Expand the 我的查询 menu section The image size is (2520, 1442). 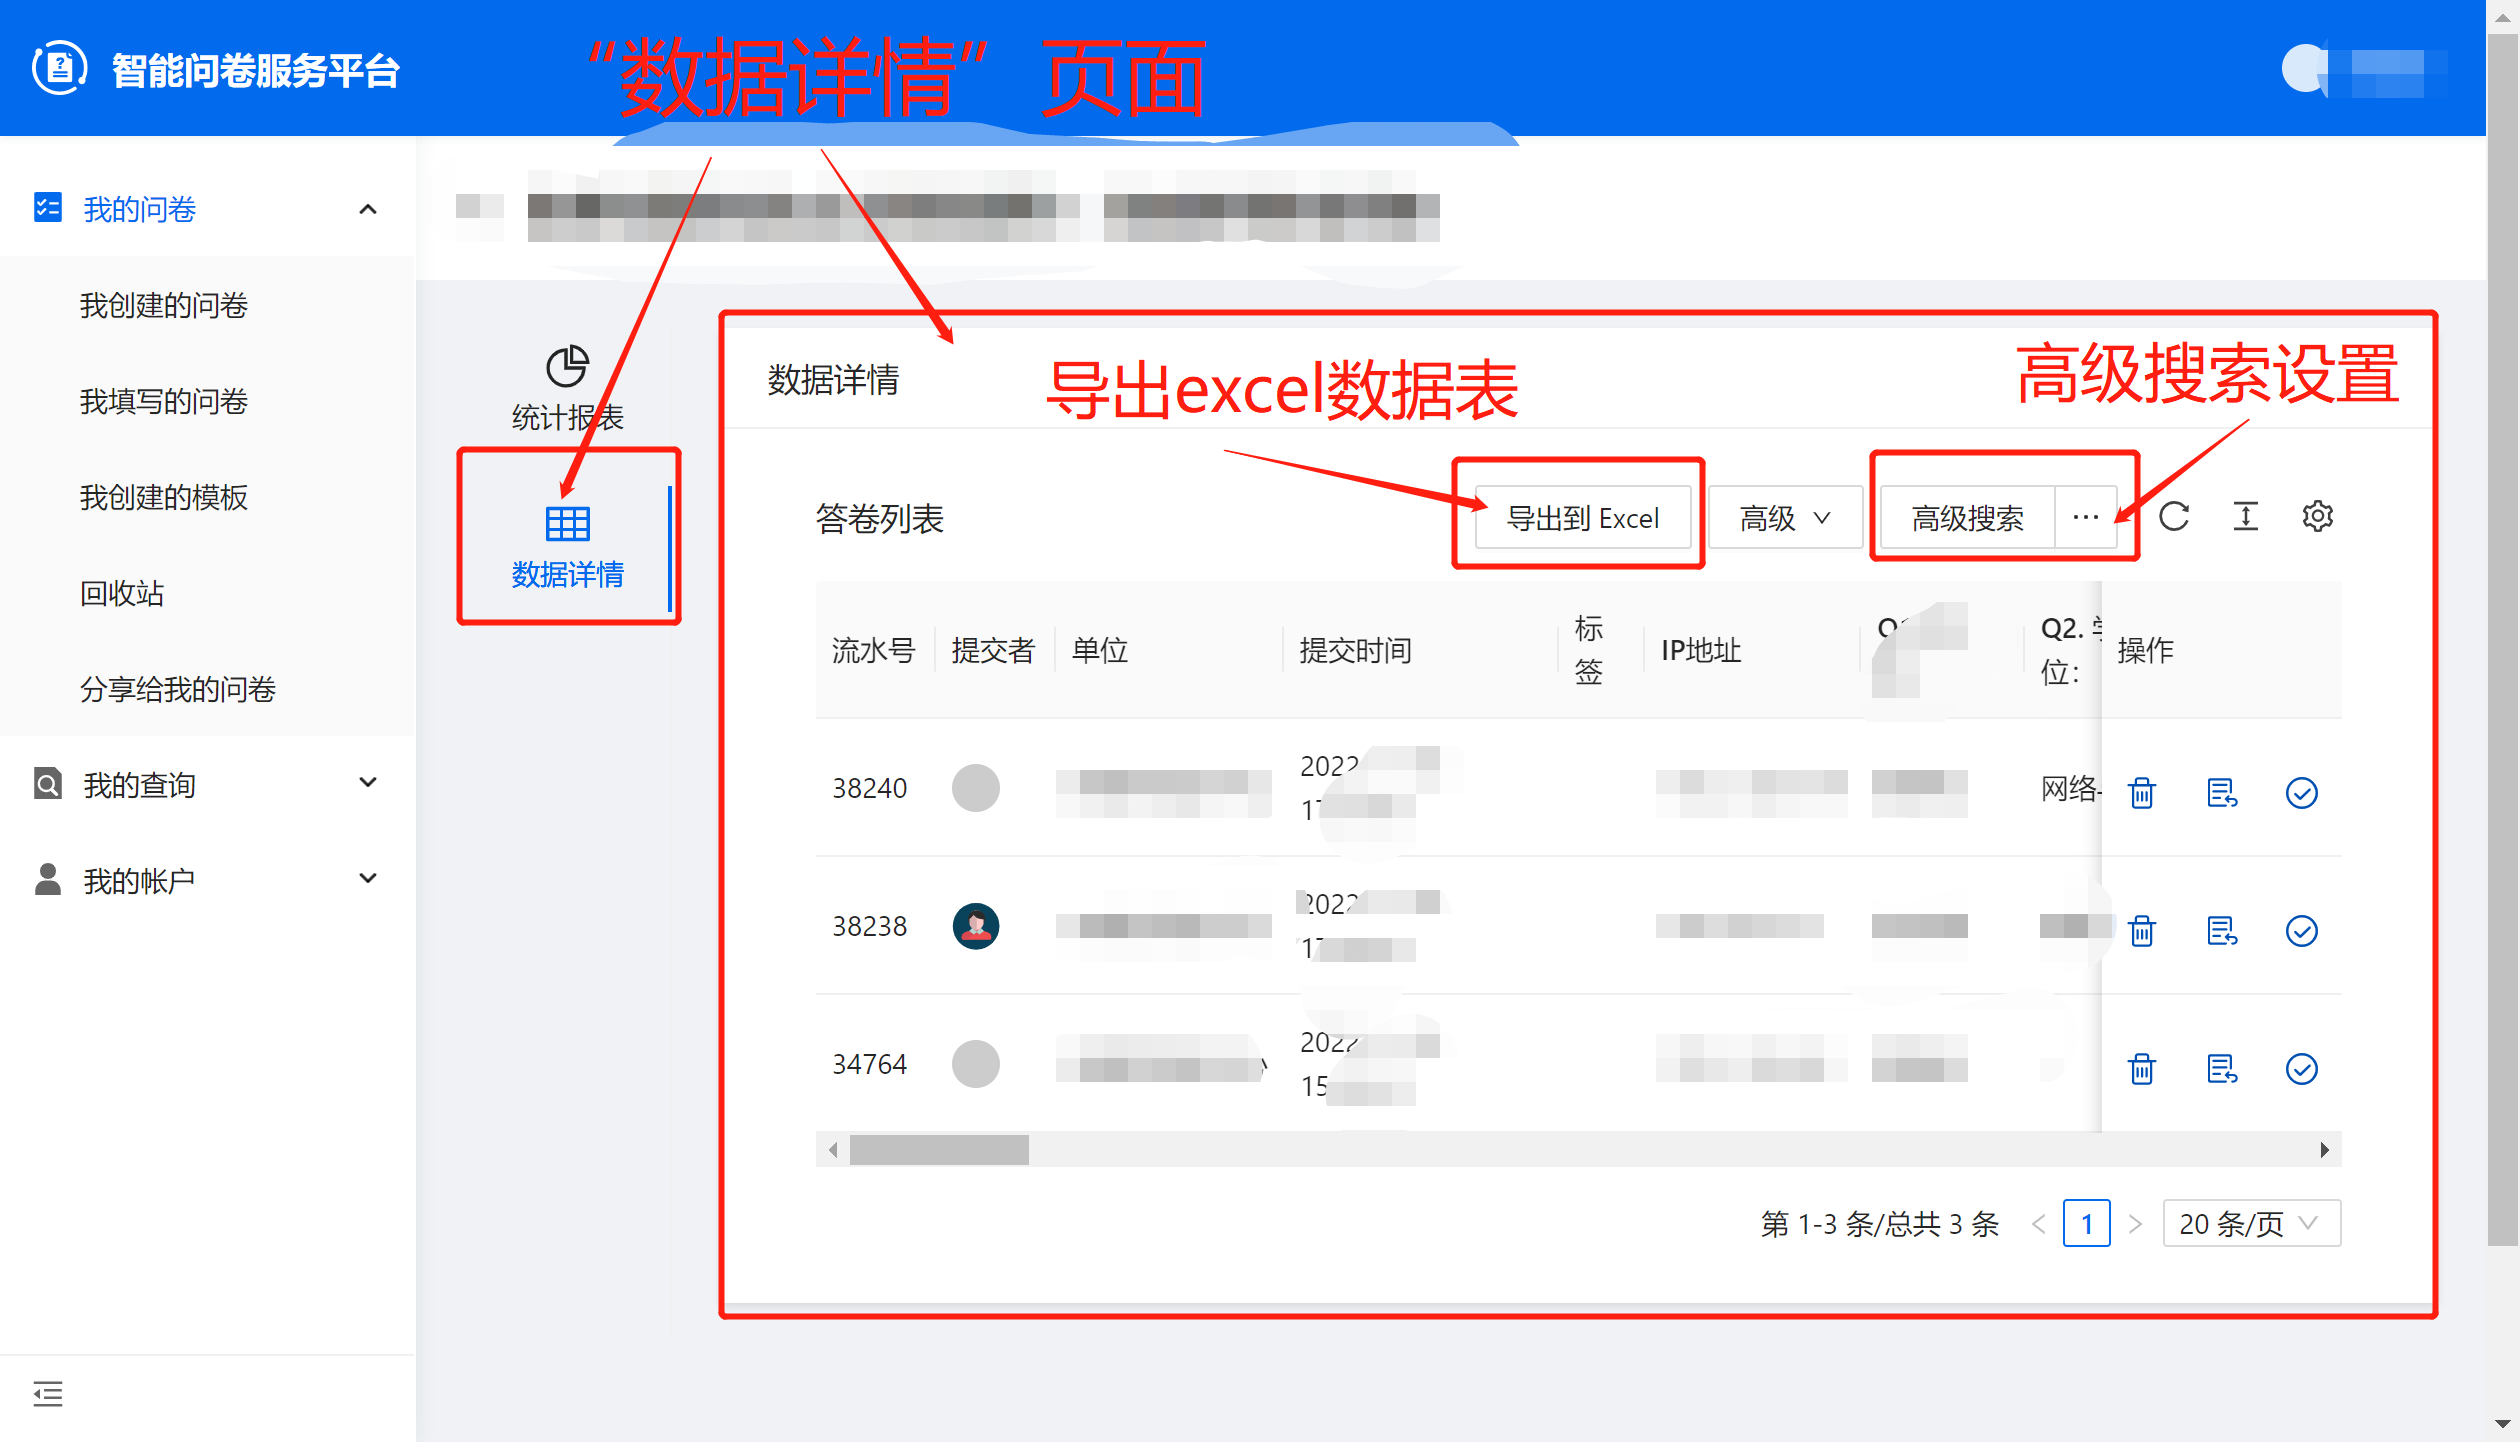click(367, 783)
